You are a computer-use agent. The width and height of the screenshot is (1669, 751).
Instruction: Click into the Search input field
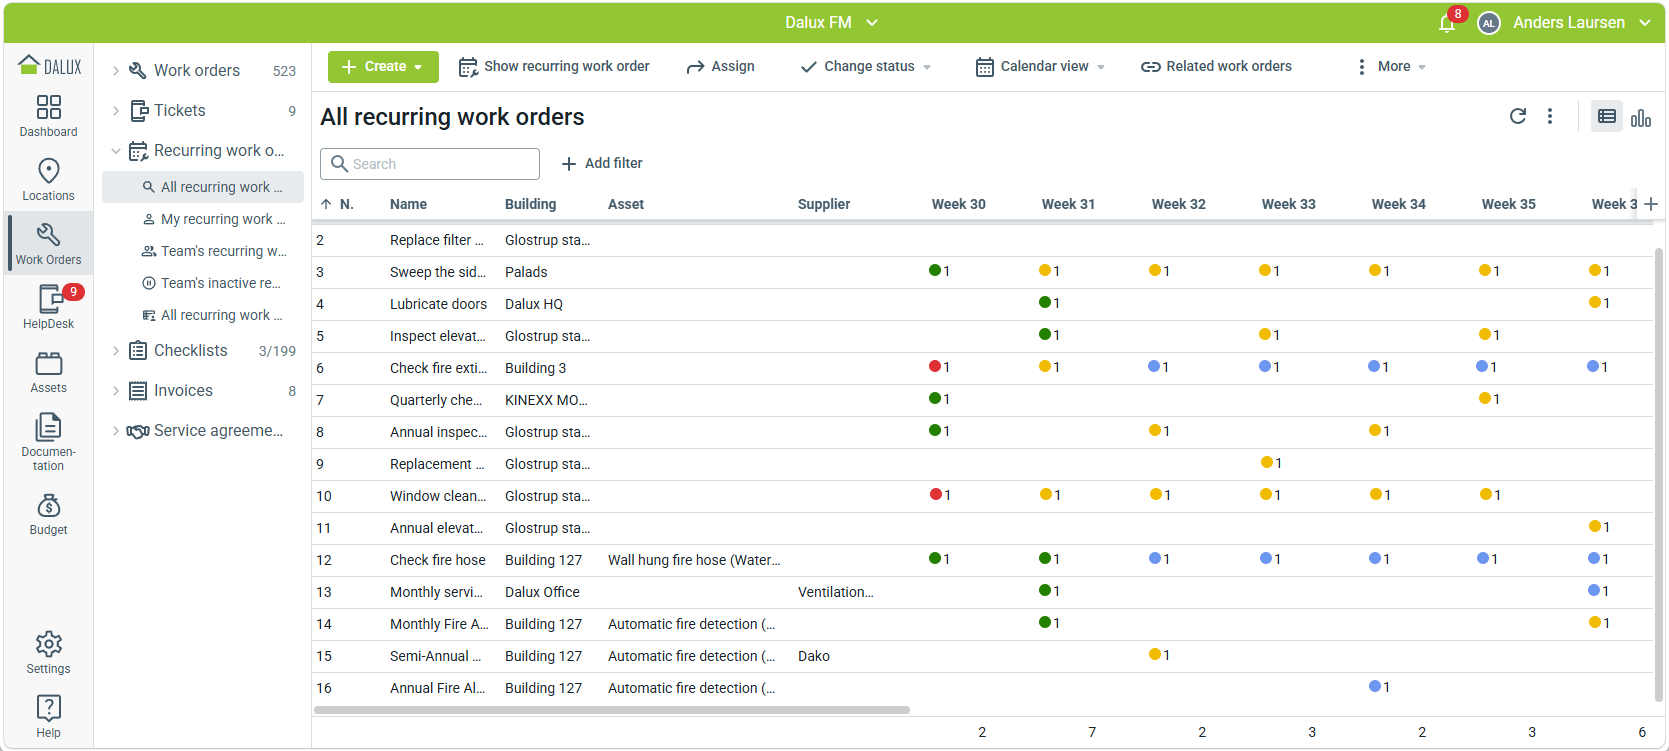point(430,164)
